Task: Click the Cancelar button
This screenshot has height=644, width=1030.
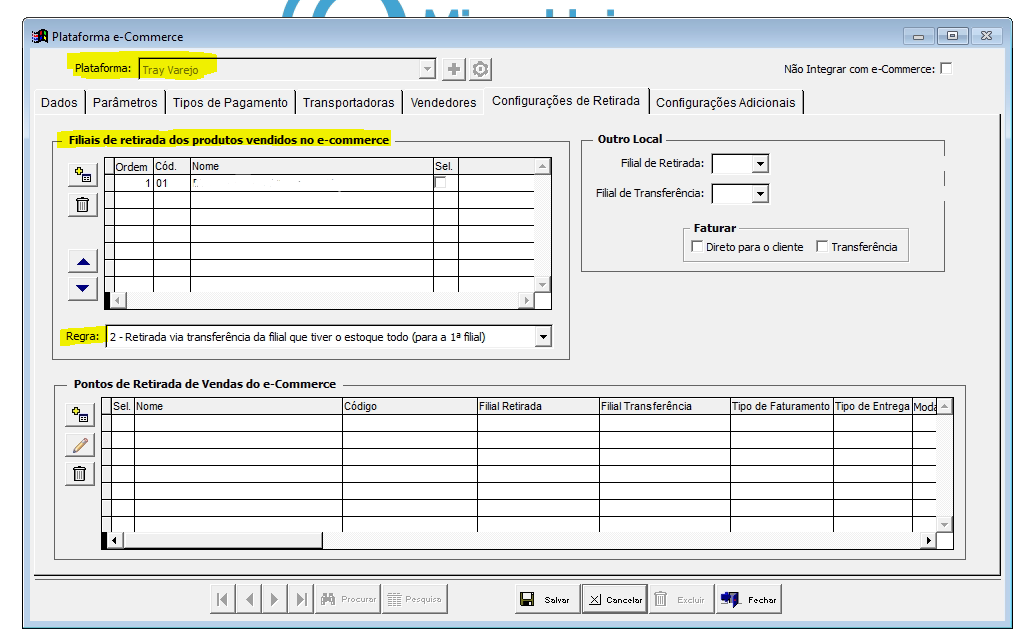Action: (615, 599)
